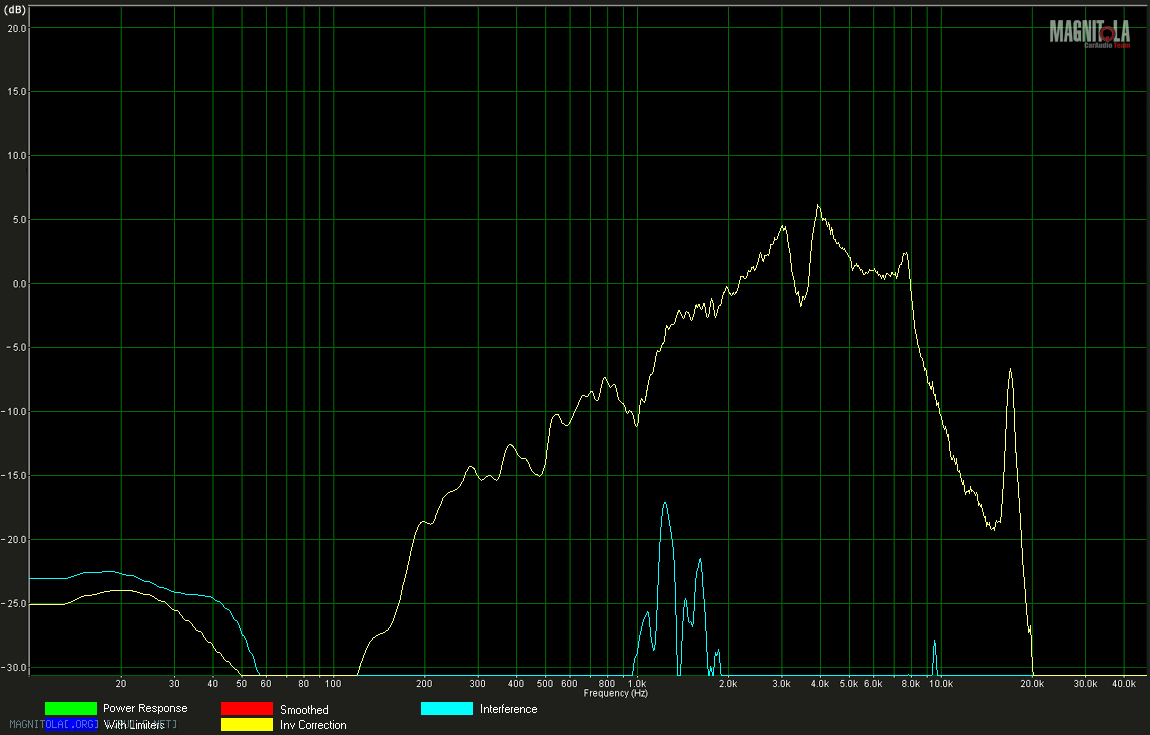The height and width of the screenshot is (735, 1150).
Task: Click the 20.0k frequency axis tick label
Action: 1032,684
